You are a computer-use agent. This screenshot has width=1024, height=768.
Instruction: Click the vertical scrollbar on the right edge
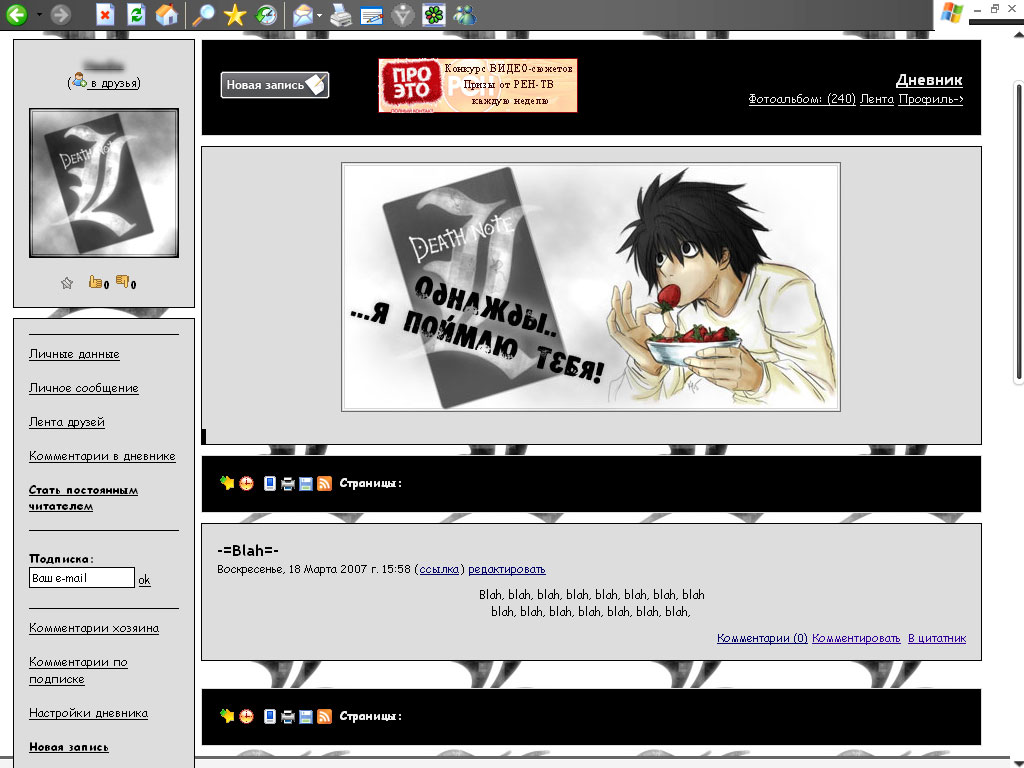(x=1019, y=232)
